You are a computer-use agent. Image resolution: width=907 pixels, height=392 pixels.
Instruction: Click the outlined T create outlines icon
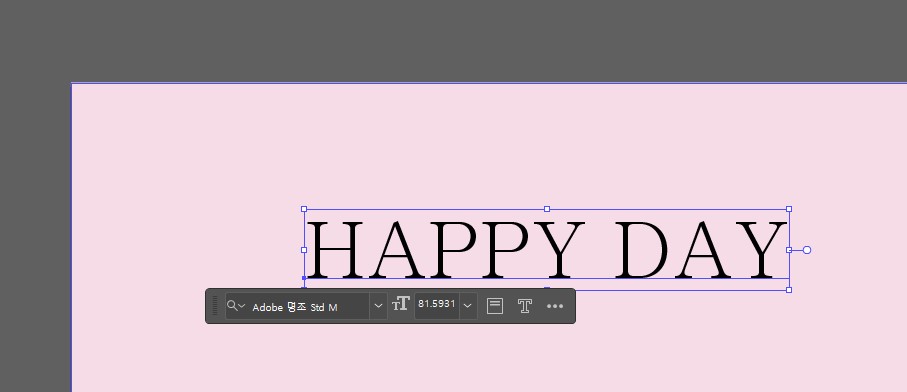point(525,306)
